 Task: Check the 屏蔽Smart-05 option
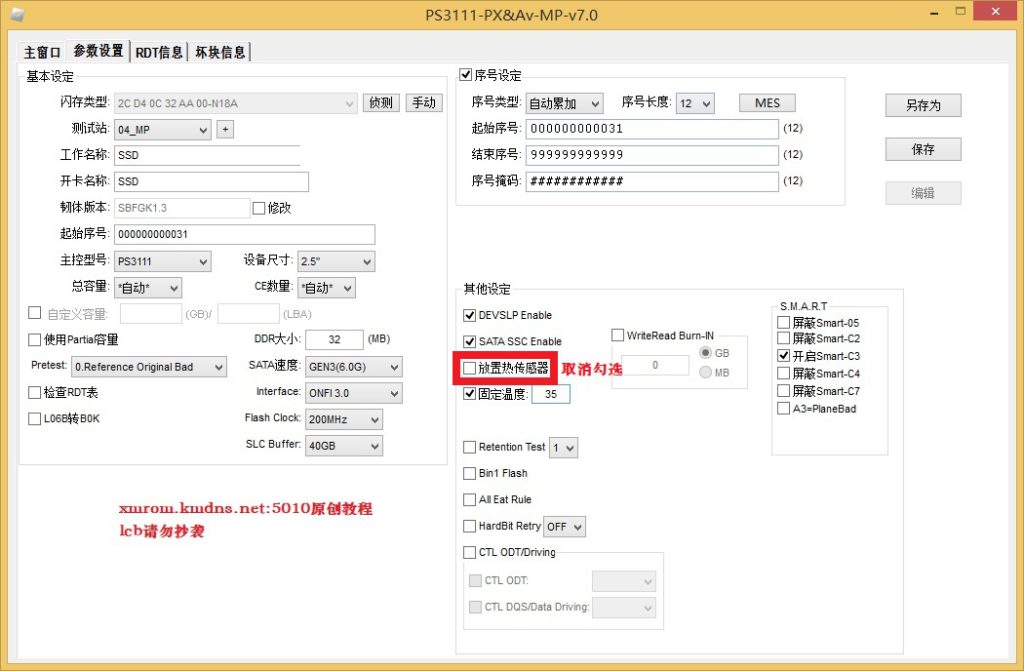(x=784, y=323)
